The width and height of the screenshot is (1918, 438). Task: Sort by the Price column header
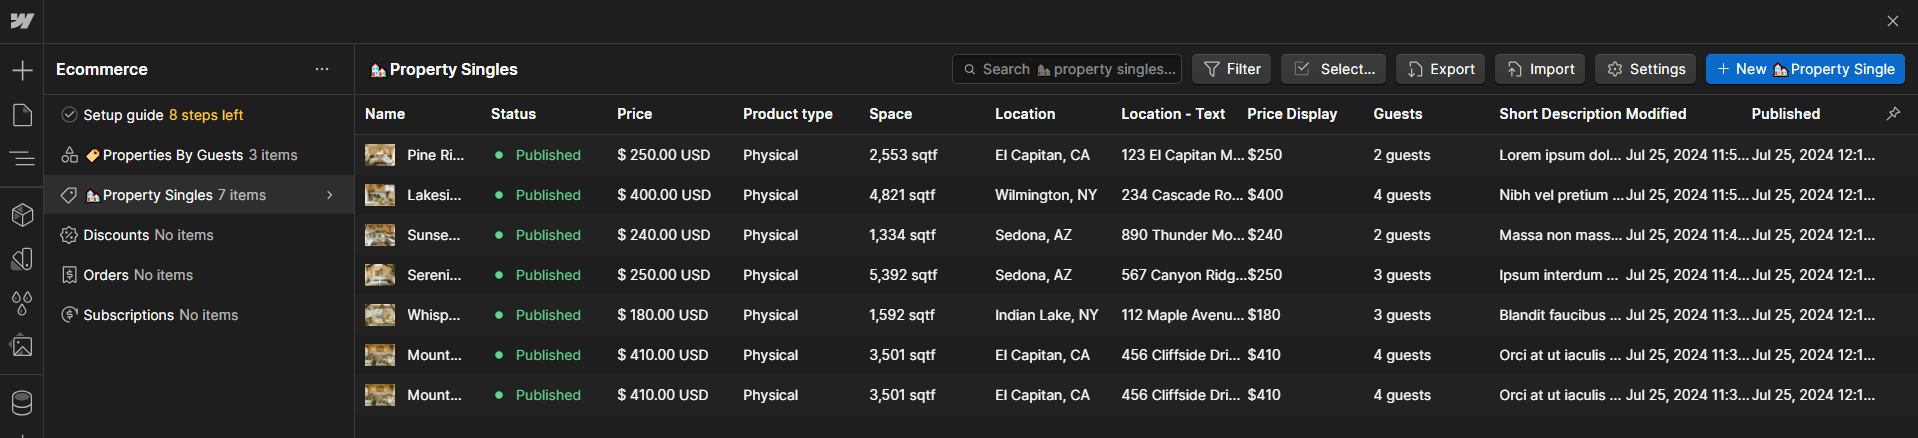(634, 114)
